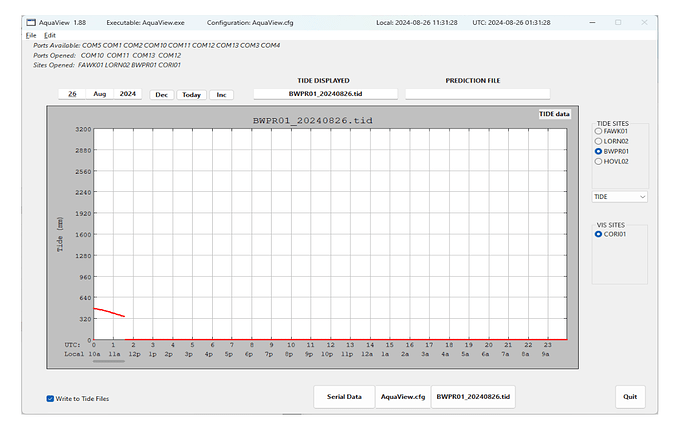Click the Inc button to increment date
This screenshot has width=690, height=443.
[221, 95]
